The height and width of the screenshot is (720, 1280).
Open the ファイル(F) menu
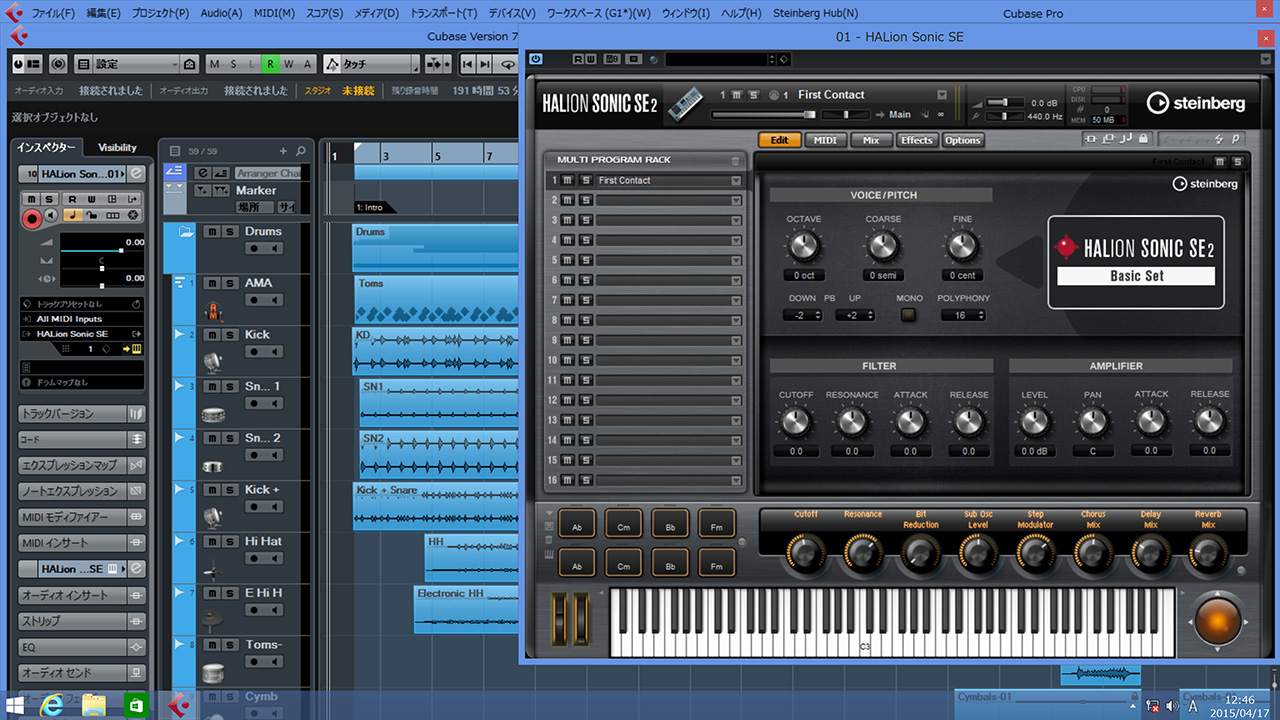coord(53,13)
